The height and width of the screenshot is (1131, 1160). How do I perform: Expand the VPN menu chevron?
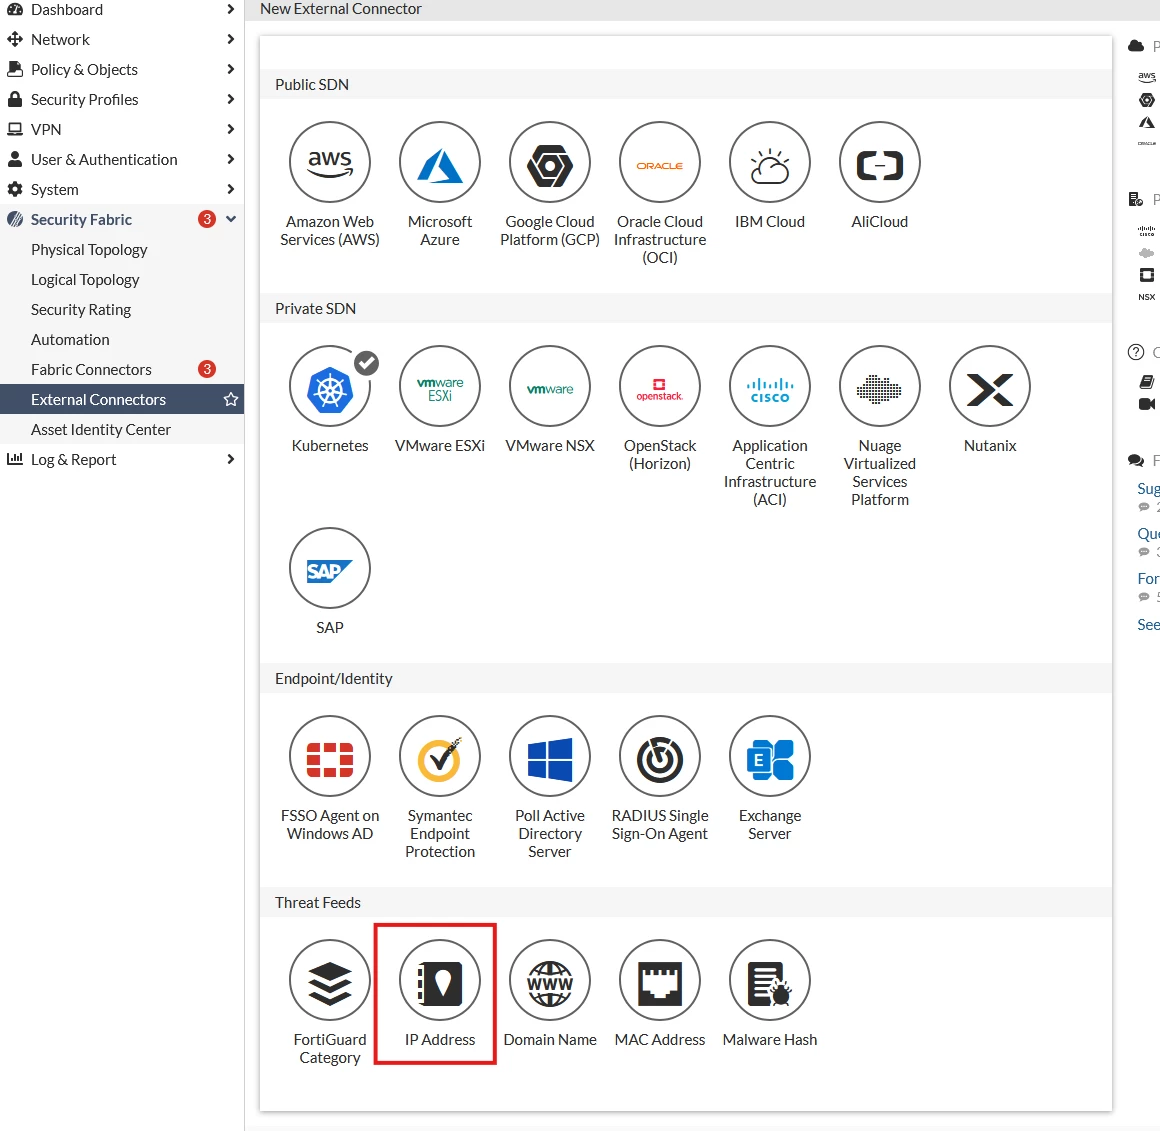click(231, 129)
